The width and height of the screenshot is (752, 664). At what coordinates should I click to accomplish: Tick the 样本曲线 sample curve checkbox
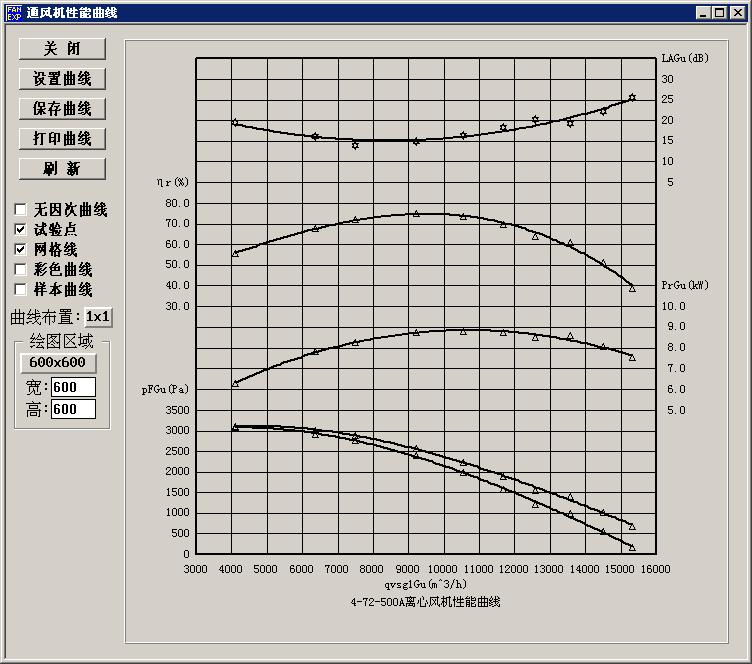[20, 290]
